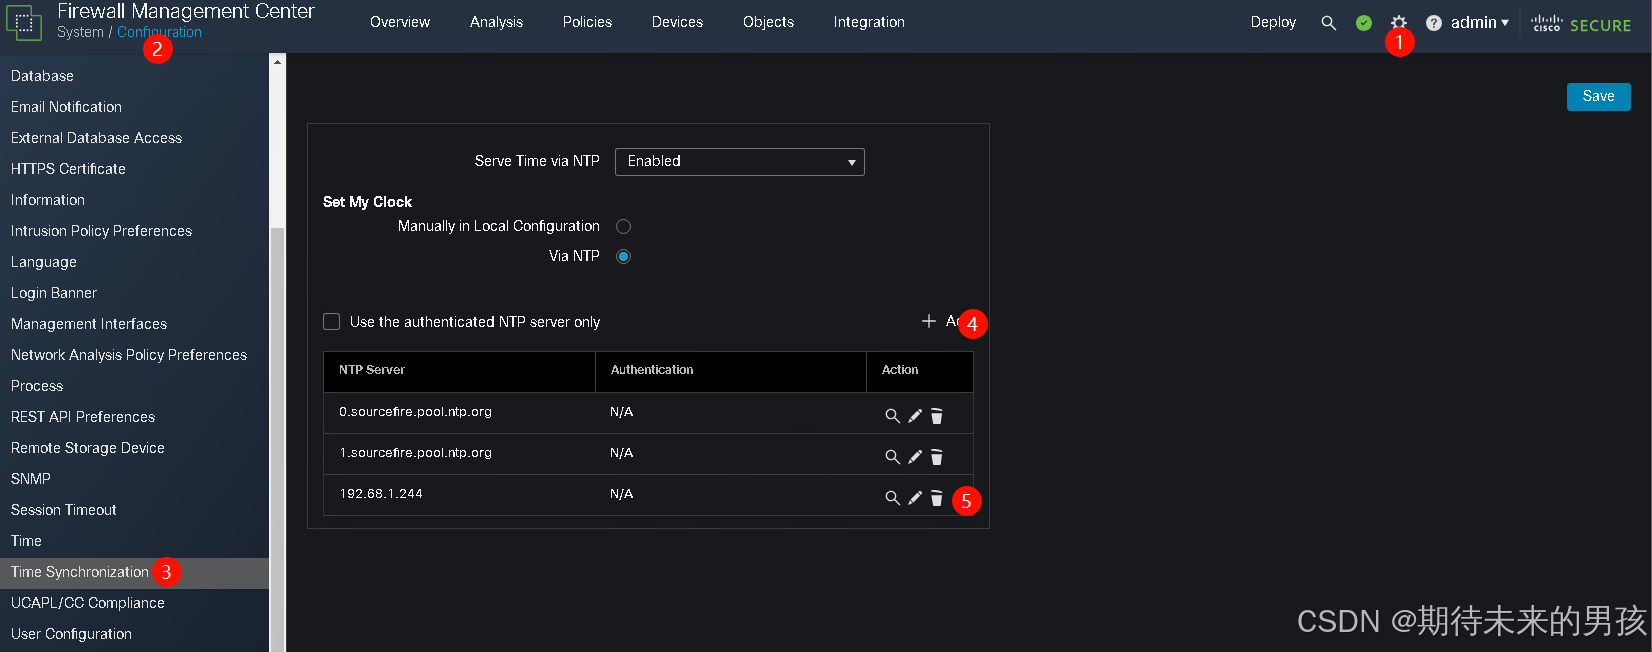Screen dimensions: 1652x652
Task: Click the 0.sourcefire.pool.ntp.org cell
Action: tap(459, 413)
